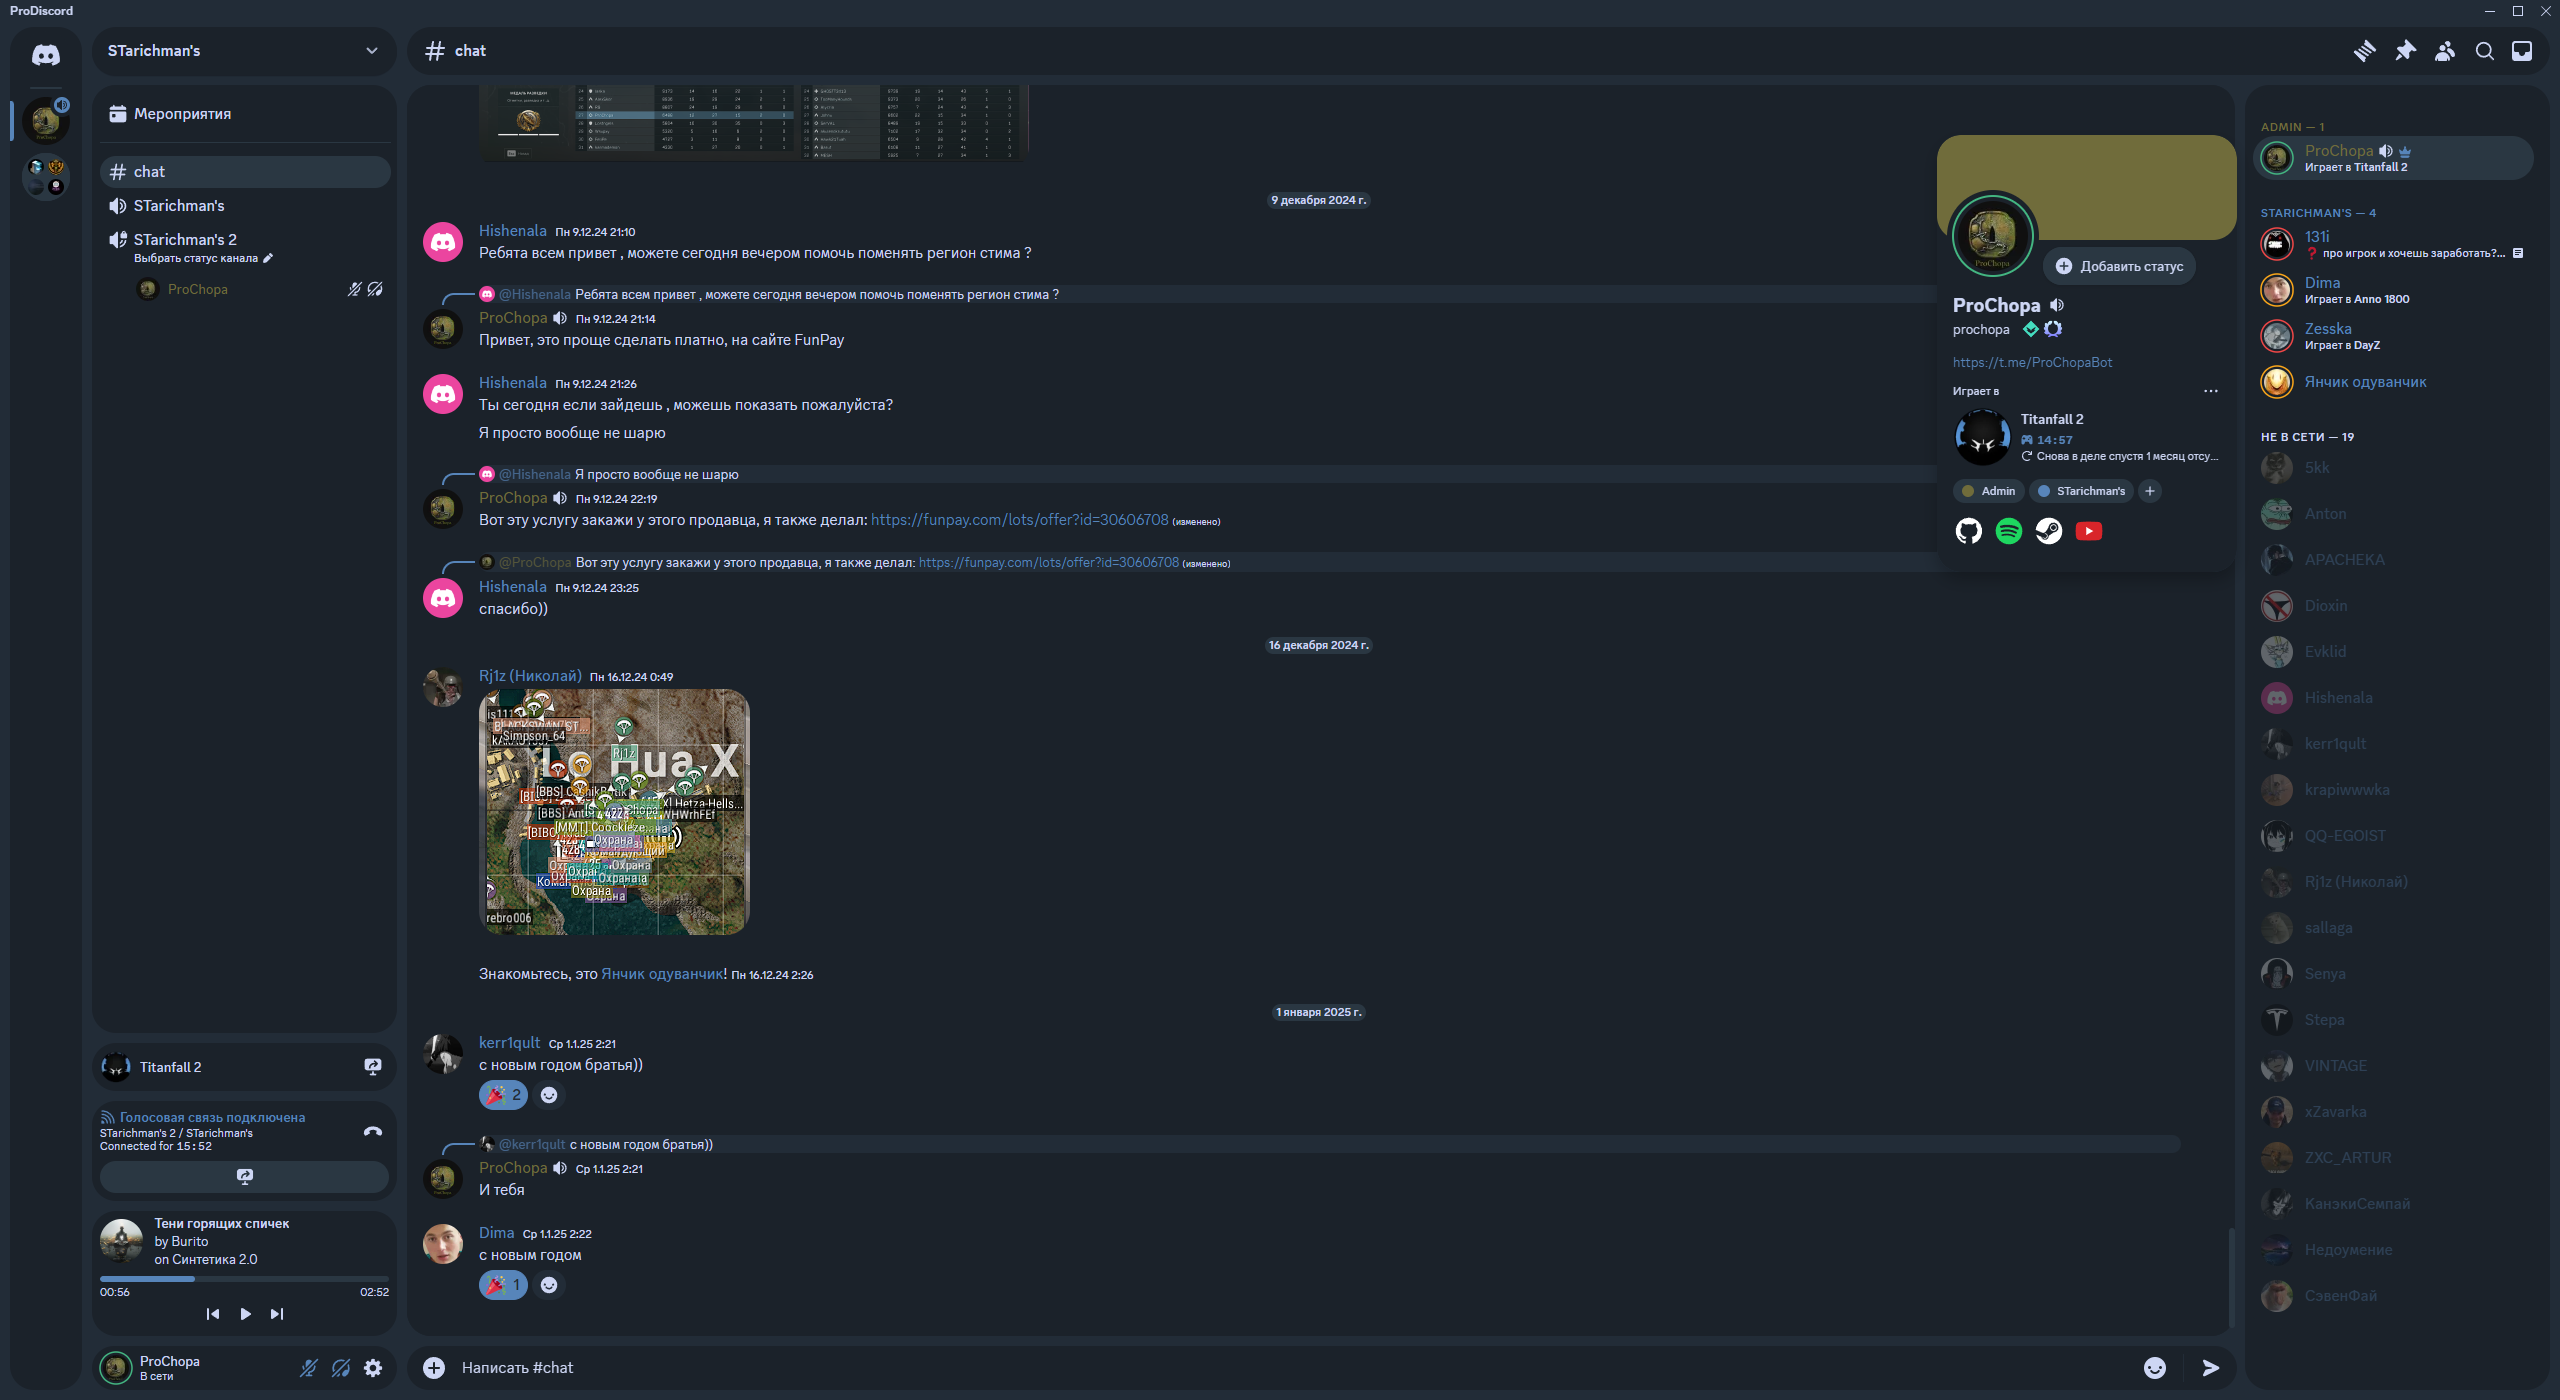This screenshot has height=1400, width=2560.
Task: Open the t.me/ProChopaBot link
Action: pyautogui.click(x=2031, y=362)
